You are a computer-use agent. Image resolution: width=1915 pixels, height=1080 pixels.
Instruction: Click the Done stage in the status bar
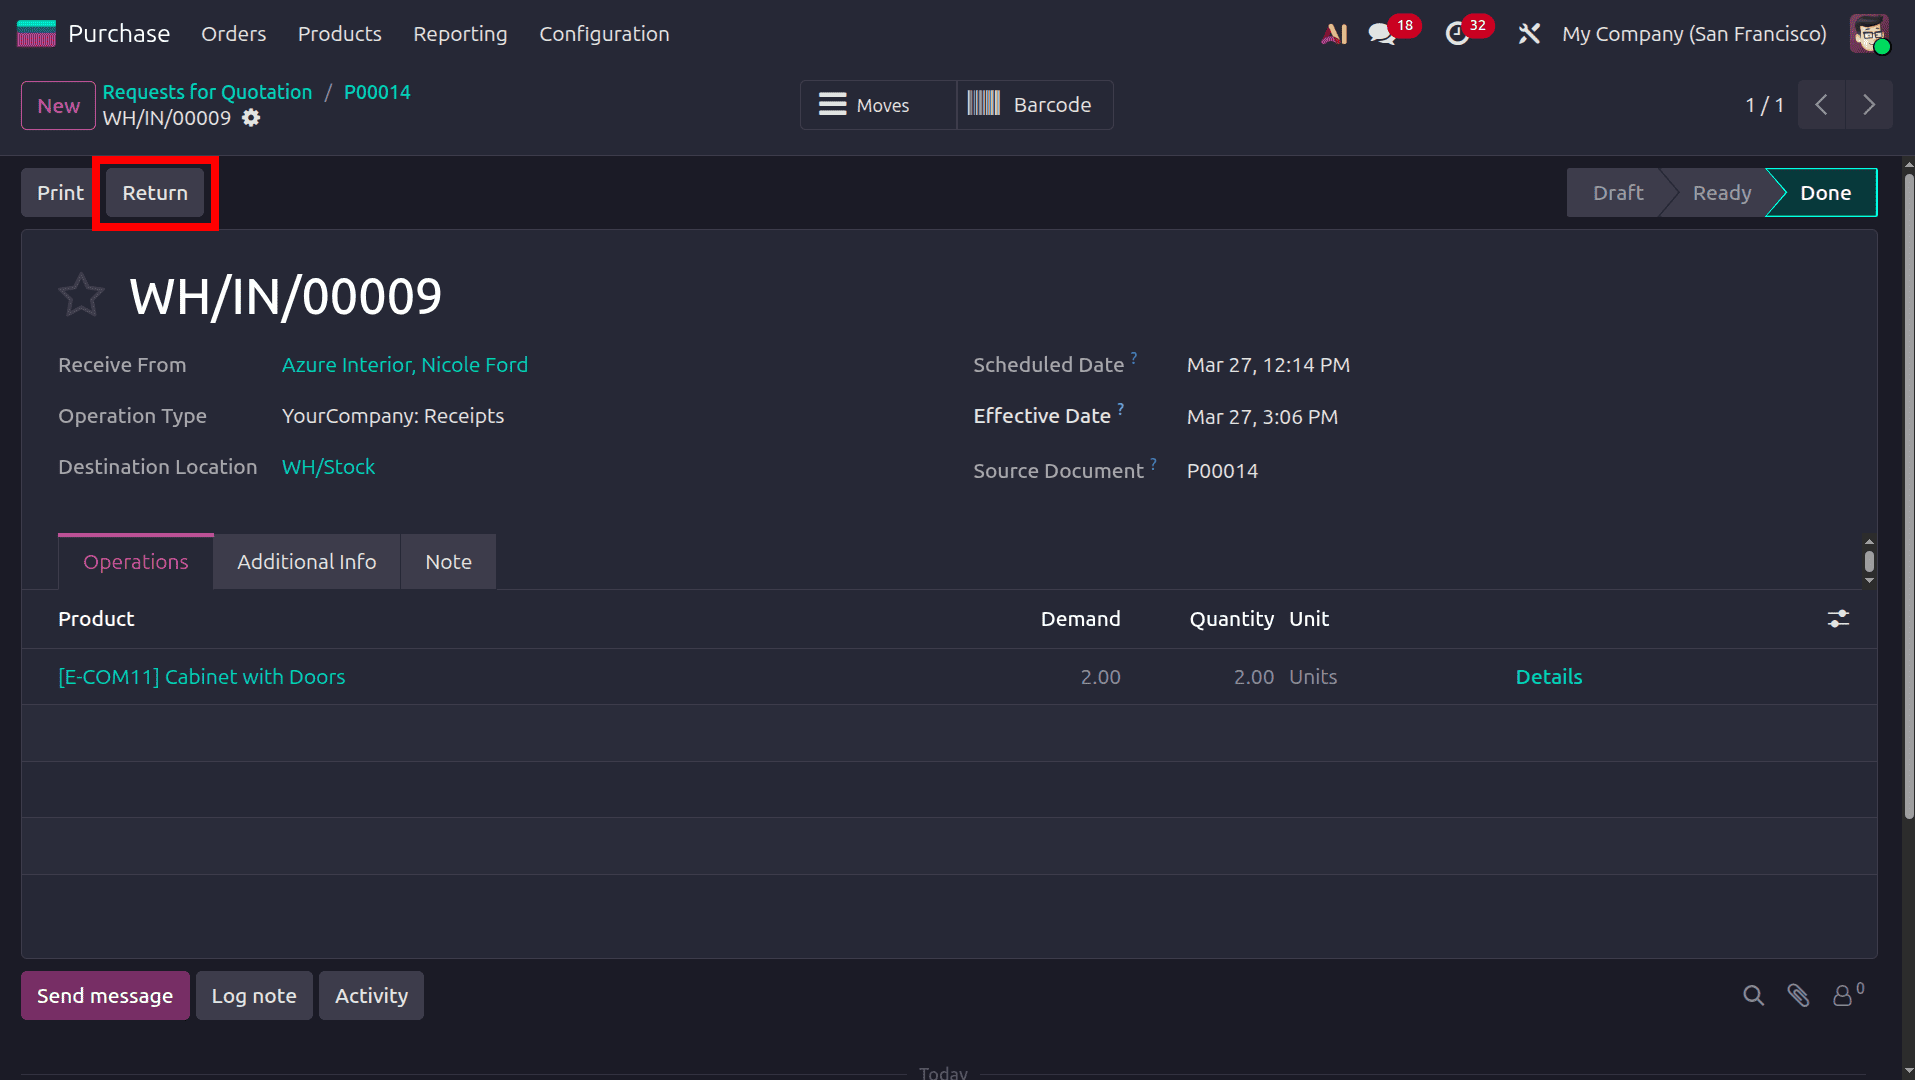[1825, 192]
